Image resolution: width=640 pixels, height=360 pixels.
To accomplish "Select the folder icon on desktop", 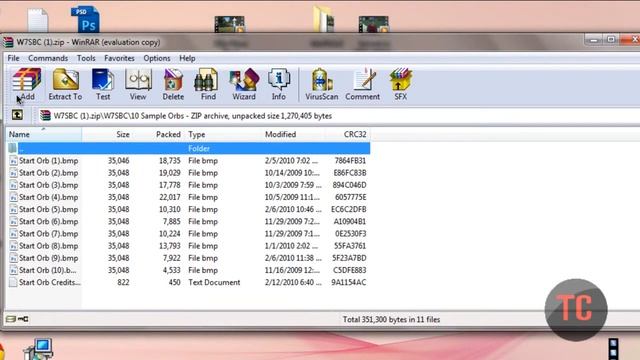I will pos(323,19).
